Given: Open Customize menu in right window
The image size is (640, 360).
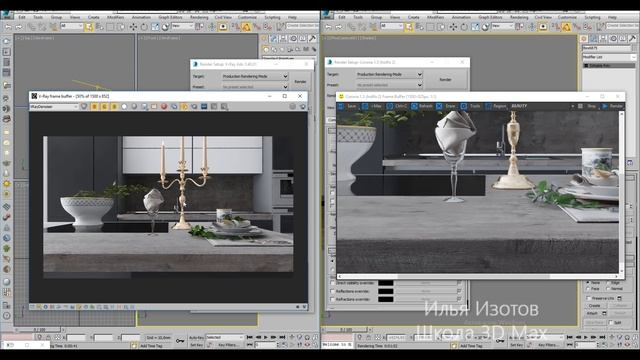Looking at the screenshot, I should tap(567, 18).
